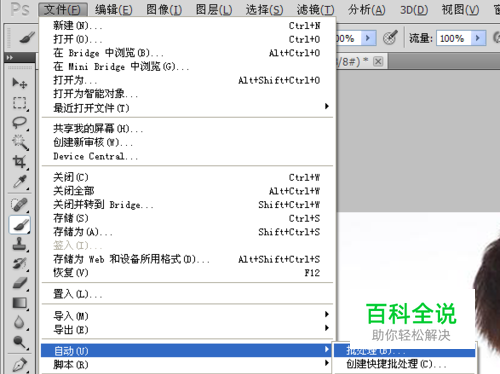Close the document tab

(x=378, y=62)
